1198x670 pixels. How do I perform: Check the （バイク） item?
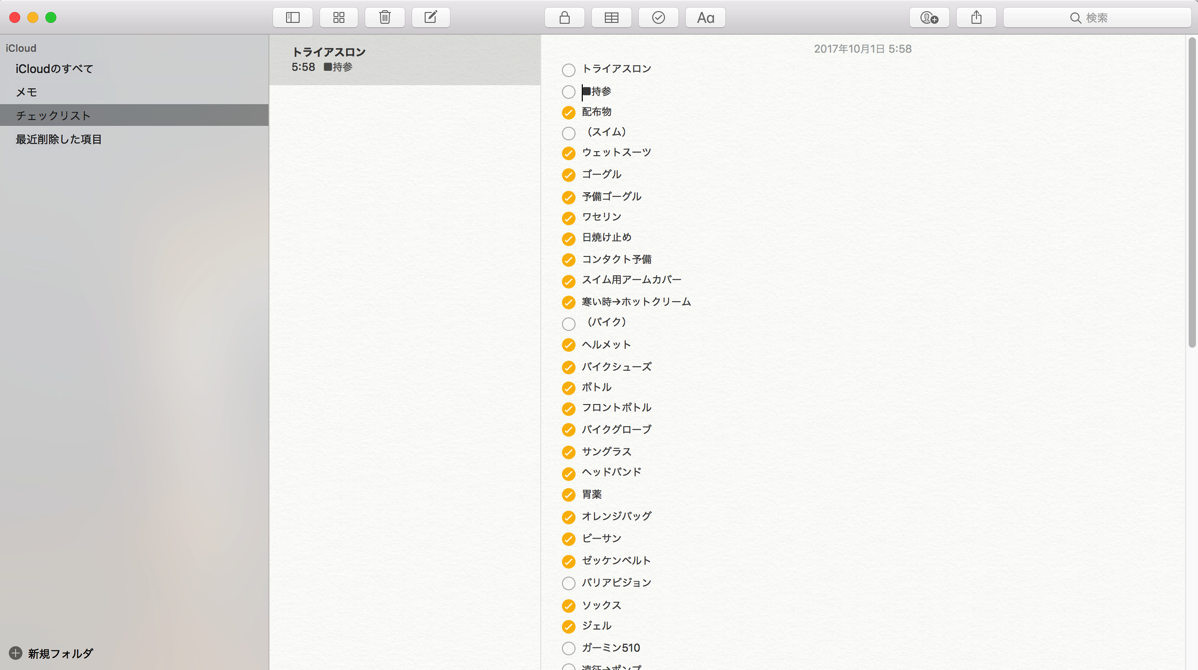point(568,324)
